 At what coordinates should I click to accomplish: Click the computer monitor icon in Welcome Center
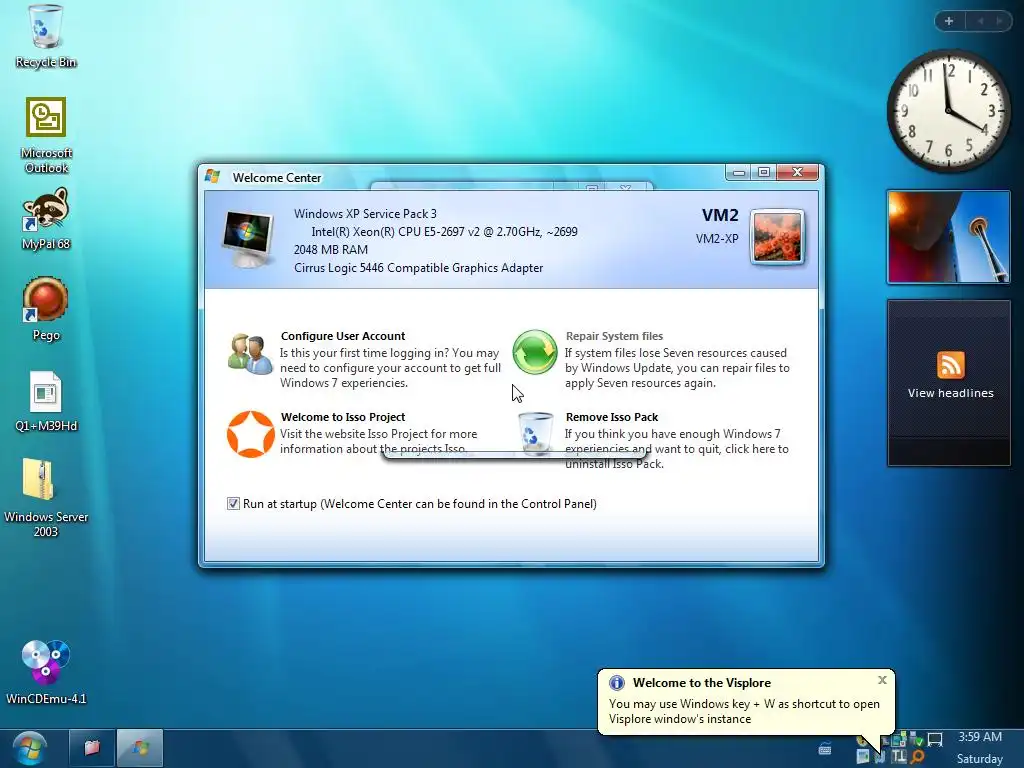(248, 239)
